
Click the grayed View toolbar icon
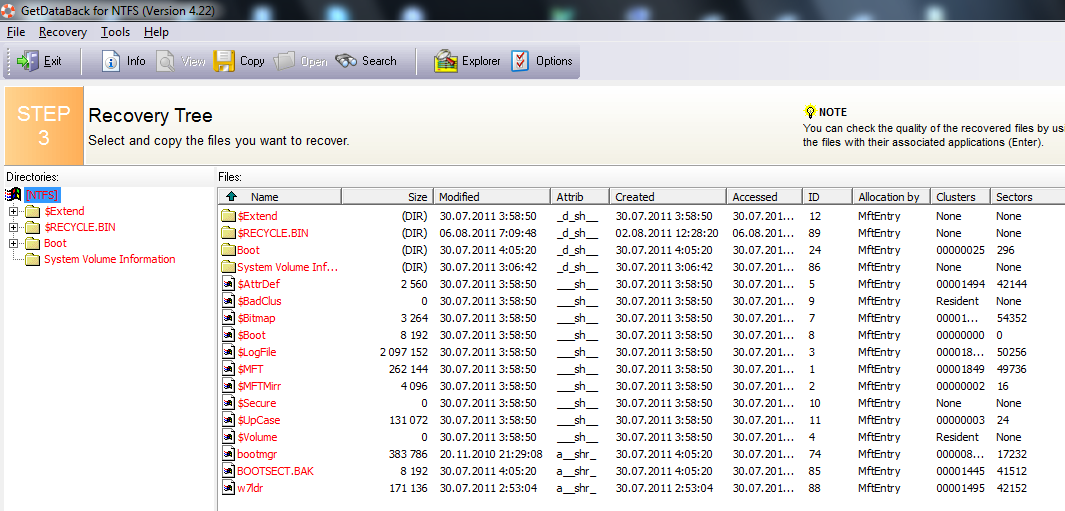(x=166, y=62)
